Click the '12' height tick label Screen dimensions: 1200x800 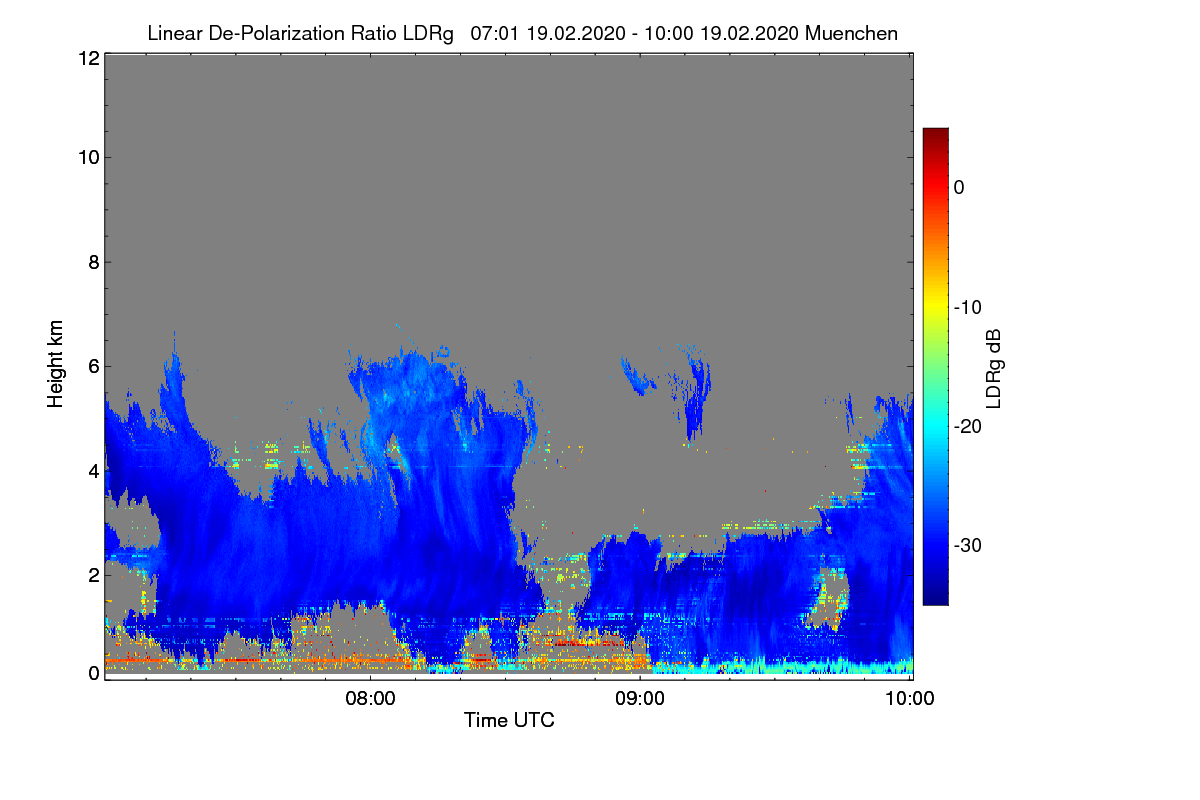pyautogui.click(x=87, y=58)
